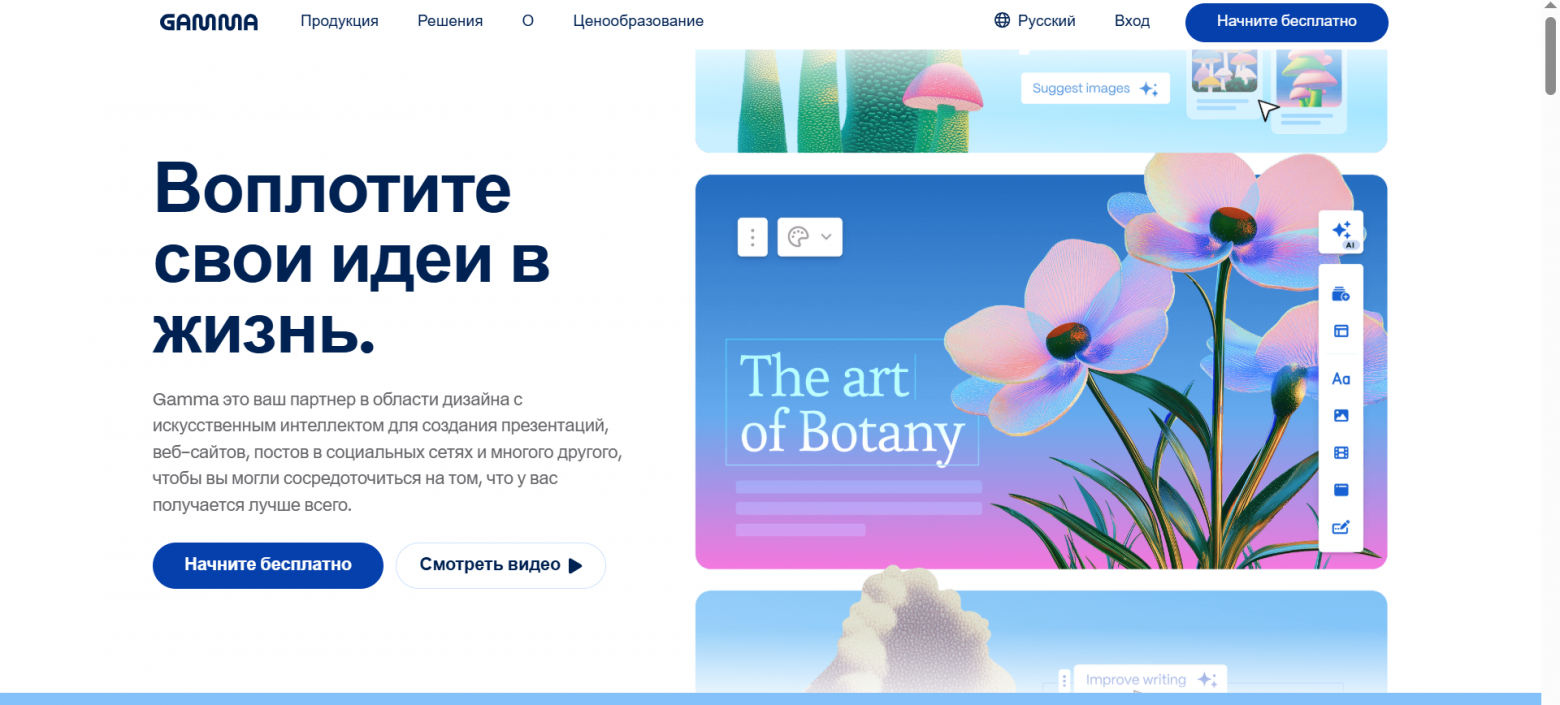
Task: Open the form edit icon at sidebar bottom
Action: tap(1341, 528)
